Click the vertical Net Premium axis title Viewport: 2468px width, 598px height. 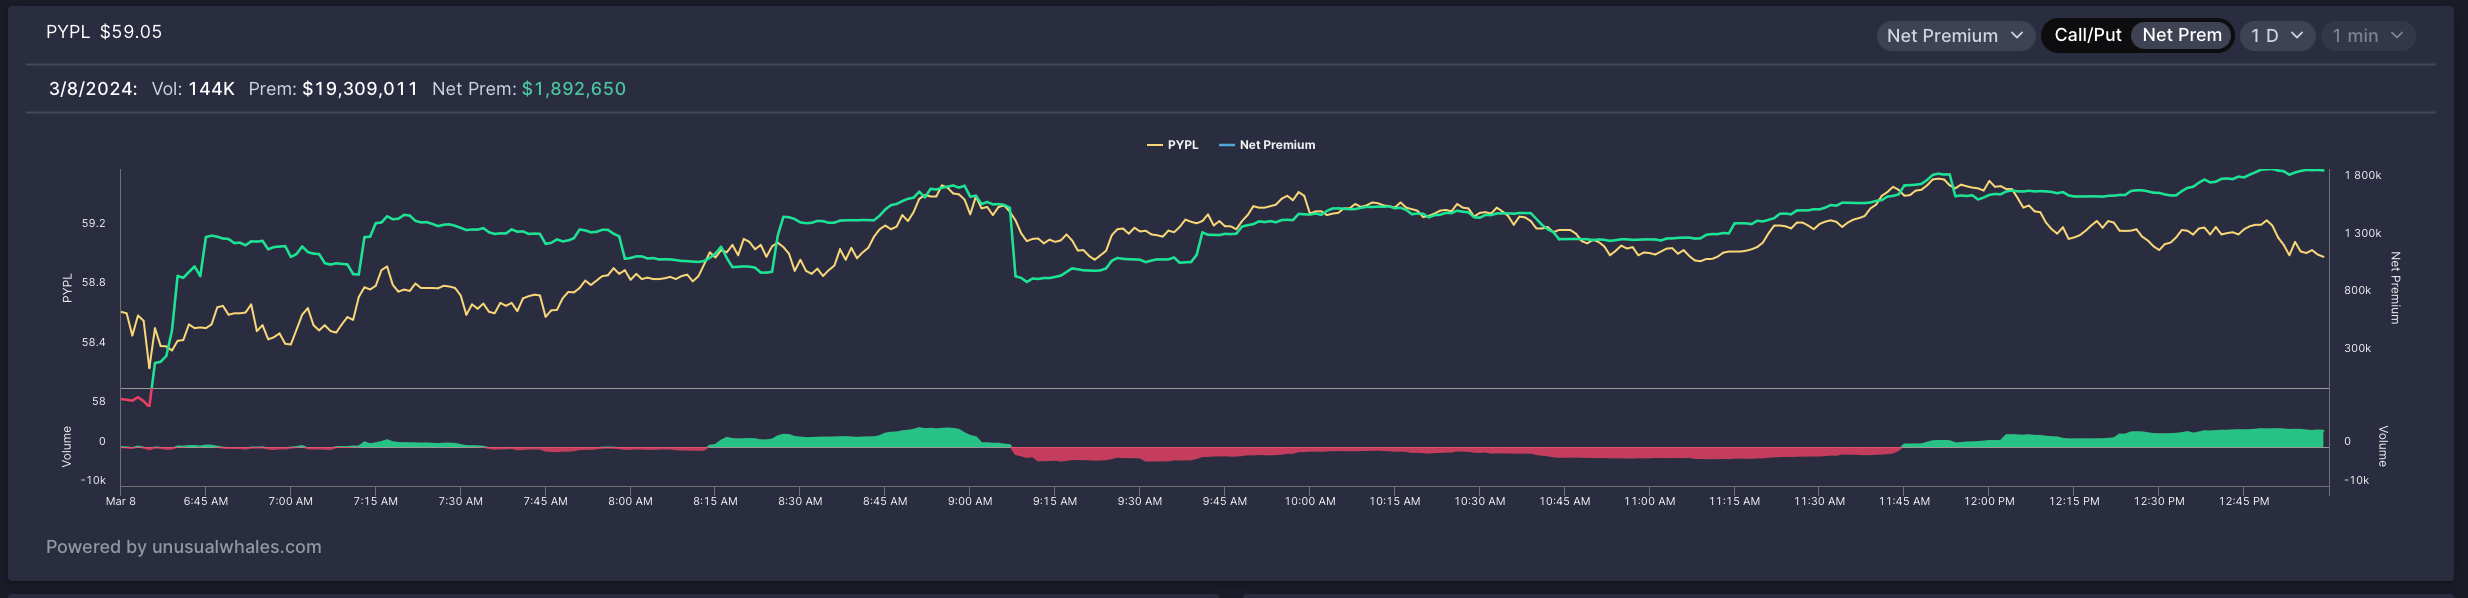(2395, 288)
